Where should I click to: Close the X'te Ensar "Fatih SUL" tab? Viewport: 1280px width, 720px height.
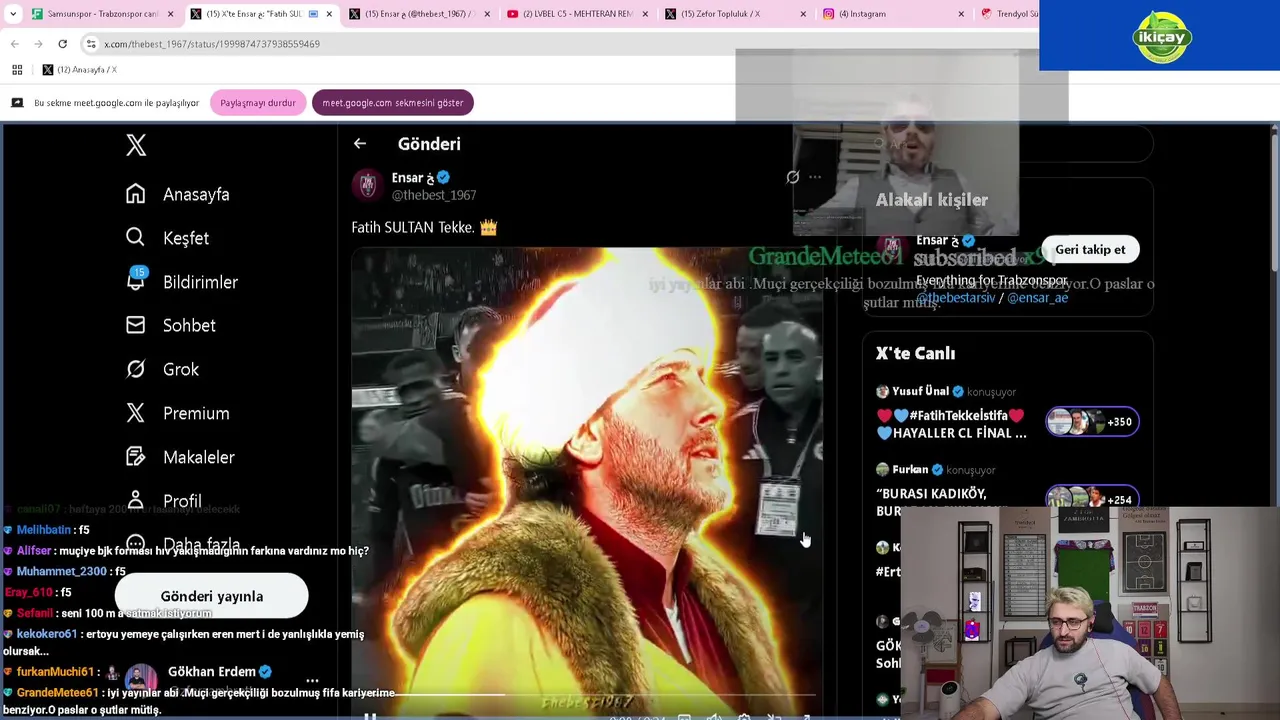(329, 14)
